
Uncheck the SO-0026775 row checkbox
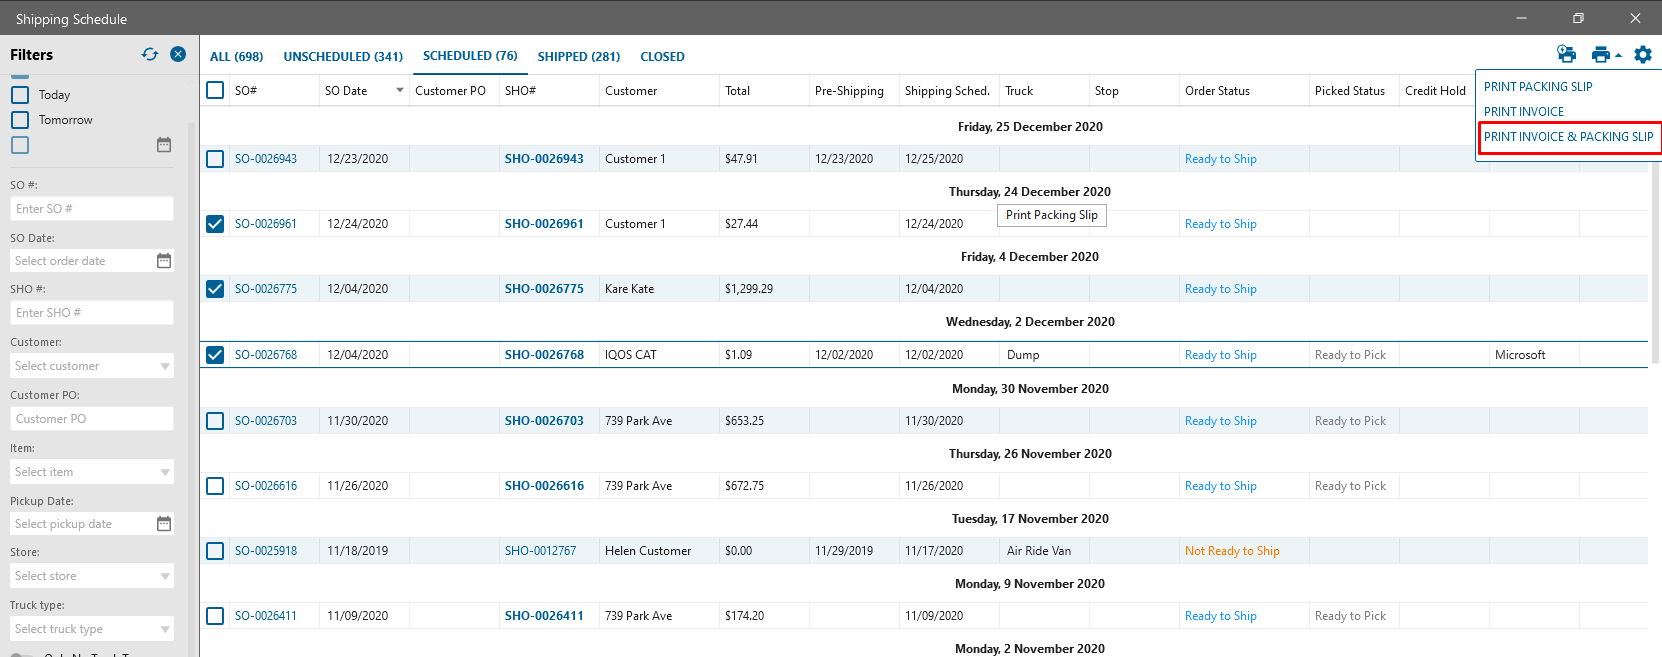215,289
